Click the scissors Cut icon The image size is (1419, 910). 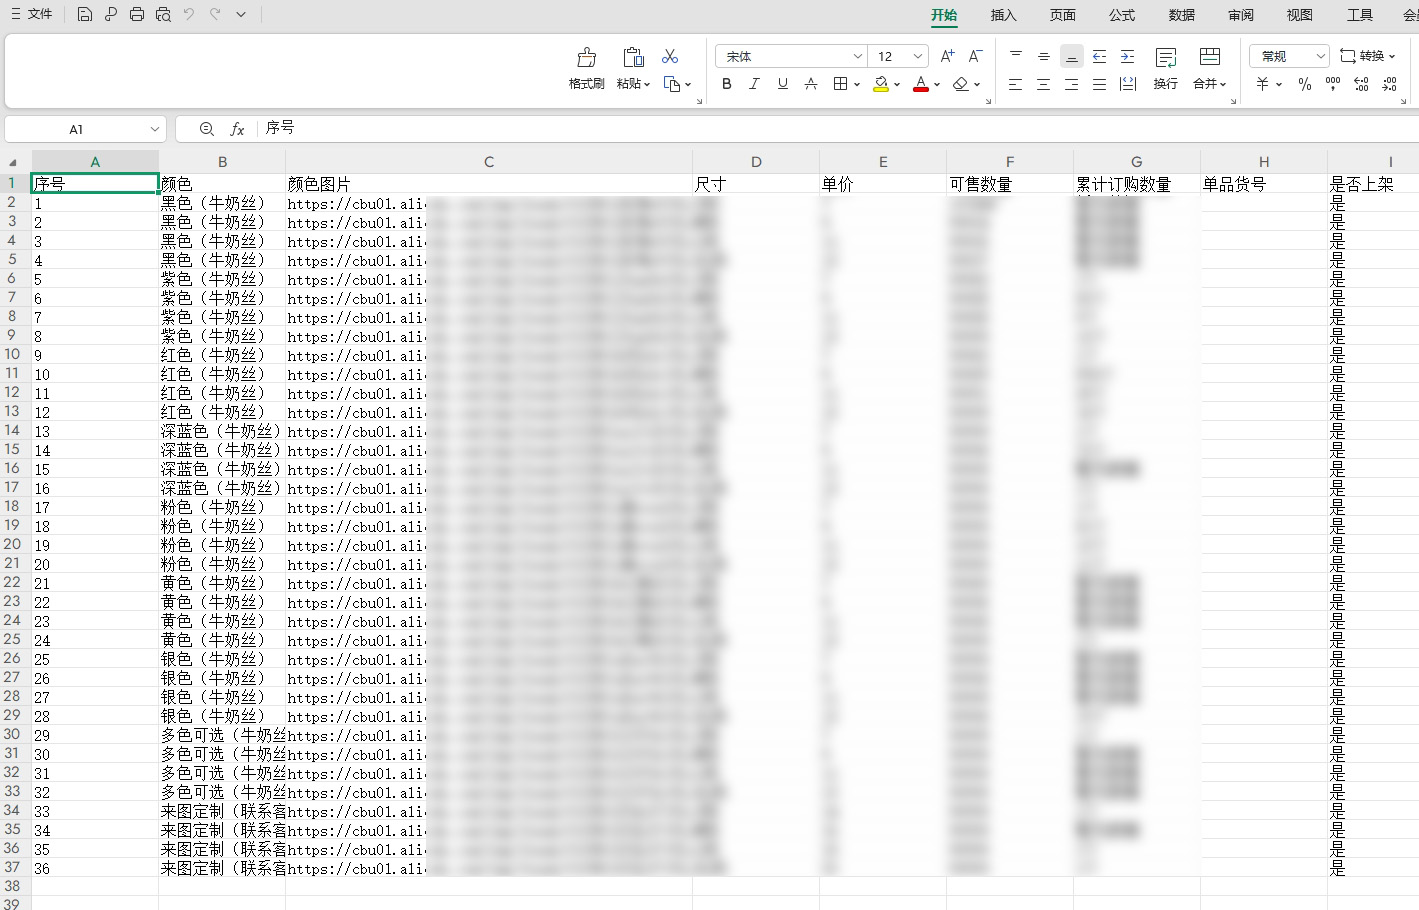(x=669, y=55)
